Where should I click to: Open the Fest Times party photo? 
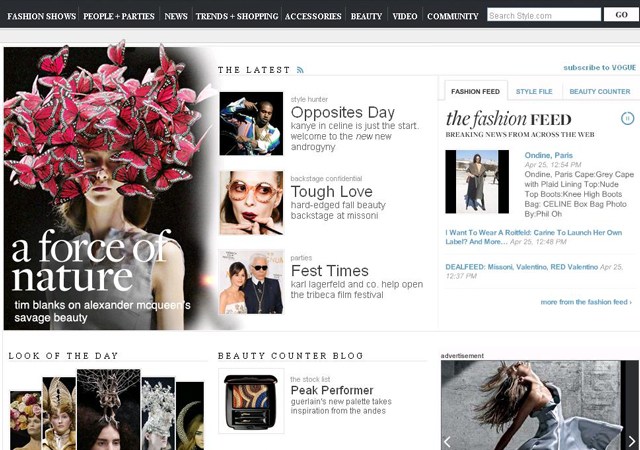point(251,282)
